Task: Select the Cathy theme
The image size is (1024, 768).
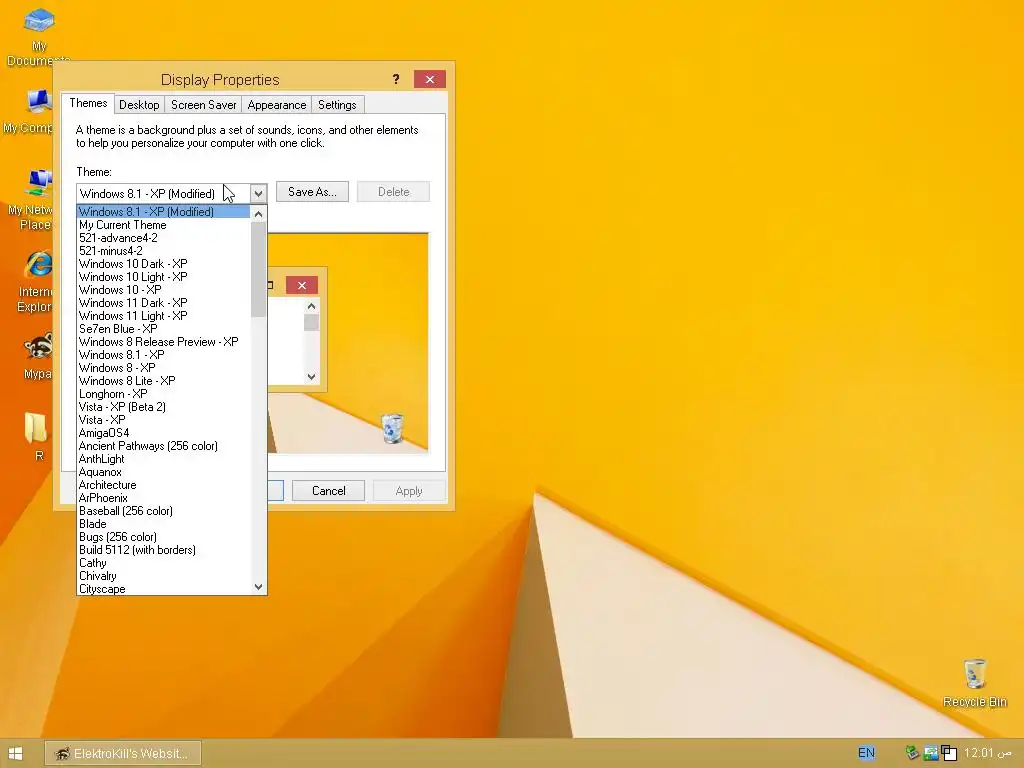Action: point(163,563)
